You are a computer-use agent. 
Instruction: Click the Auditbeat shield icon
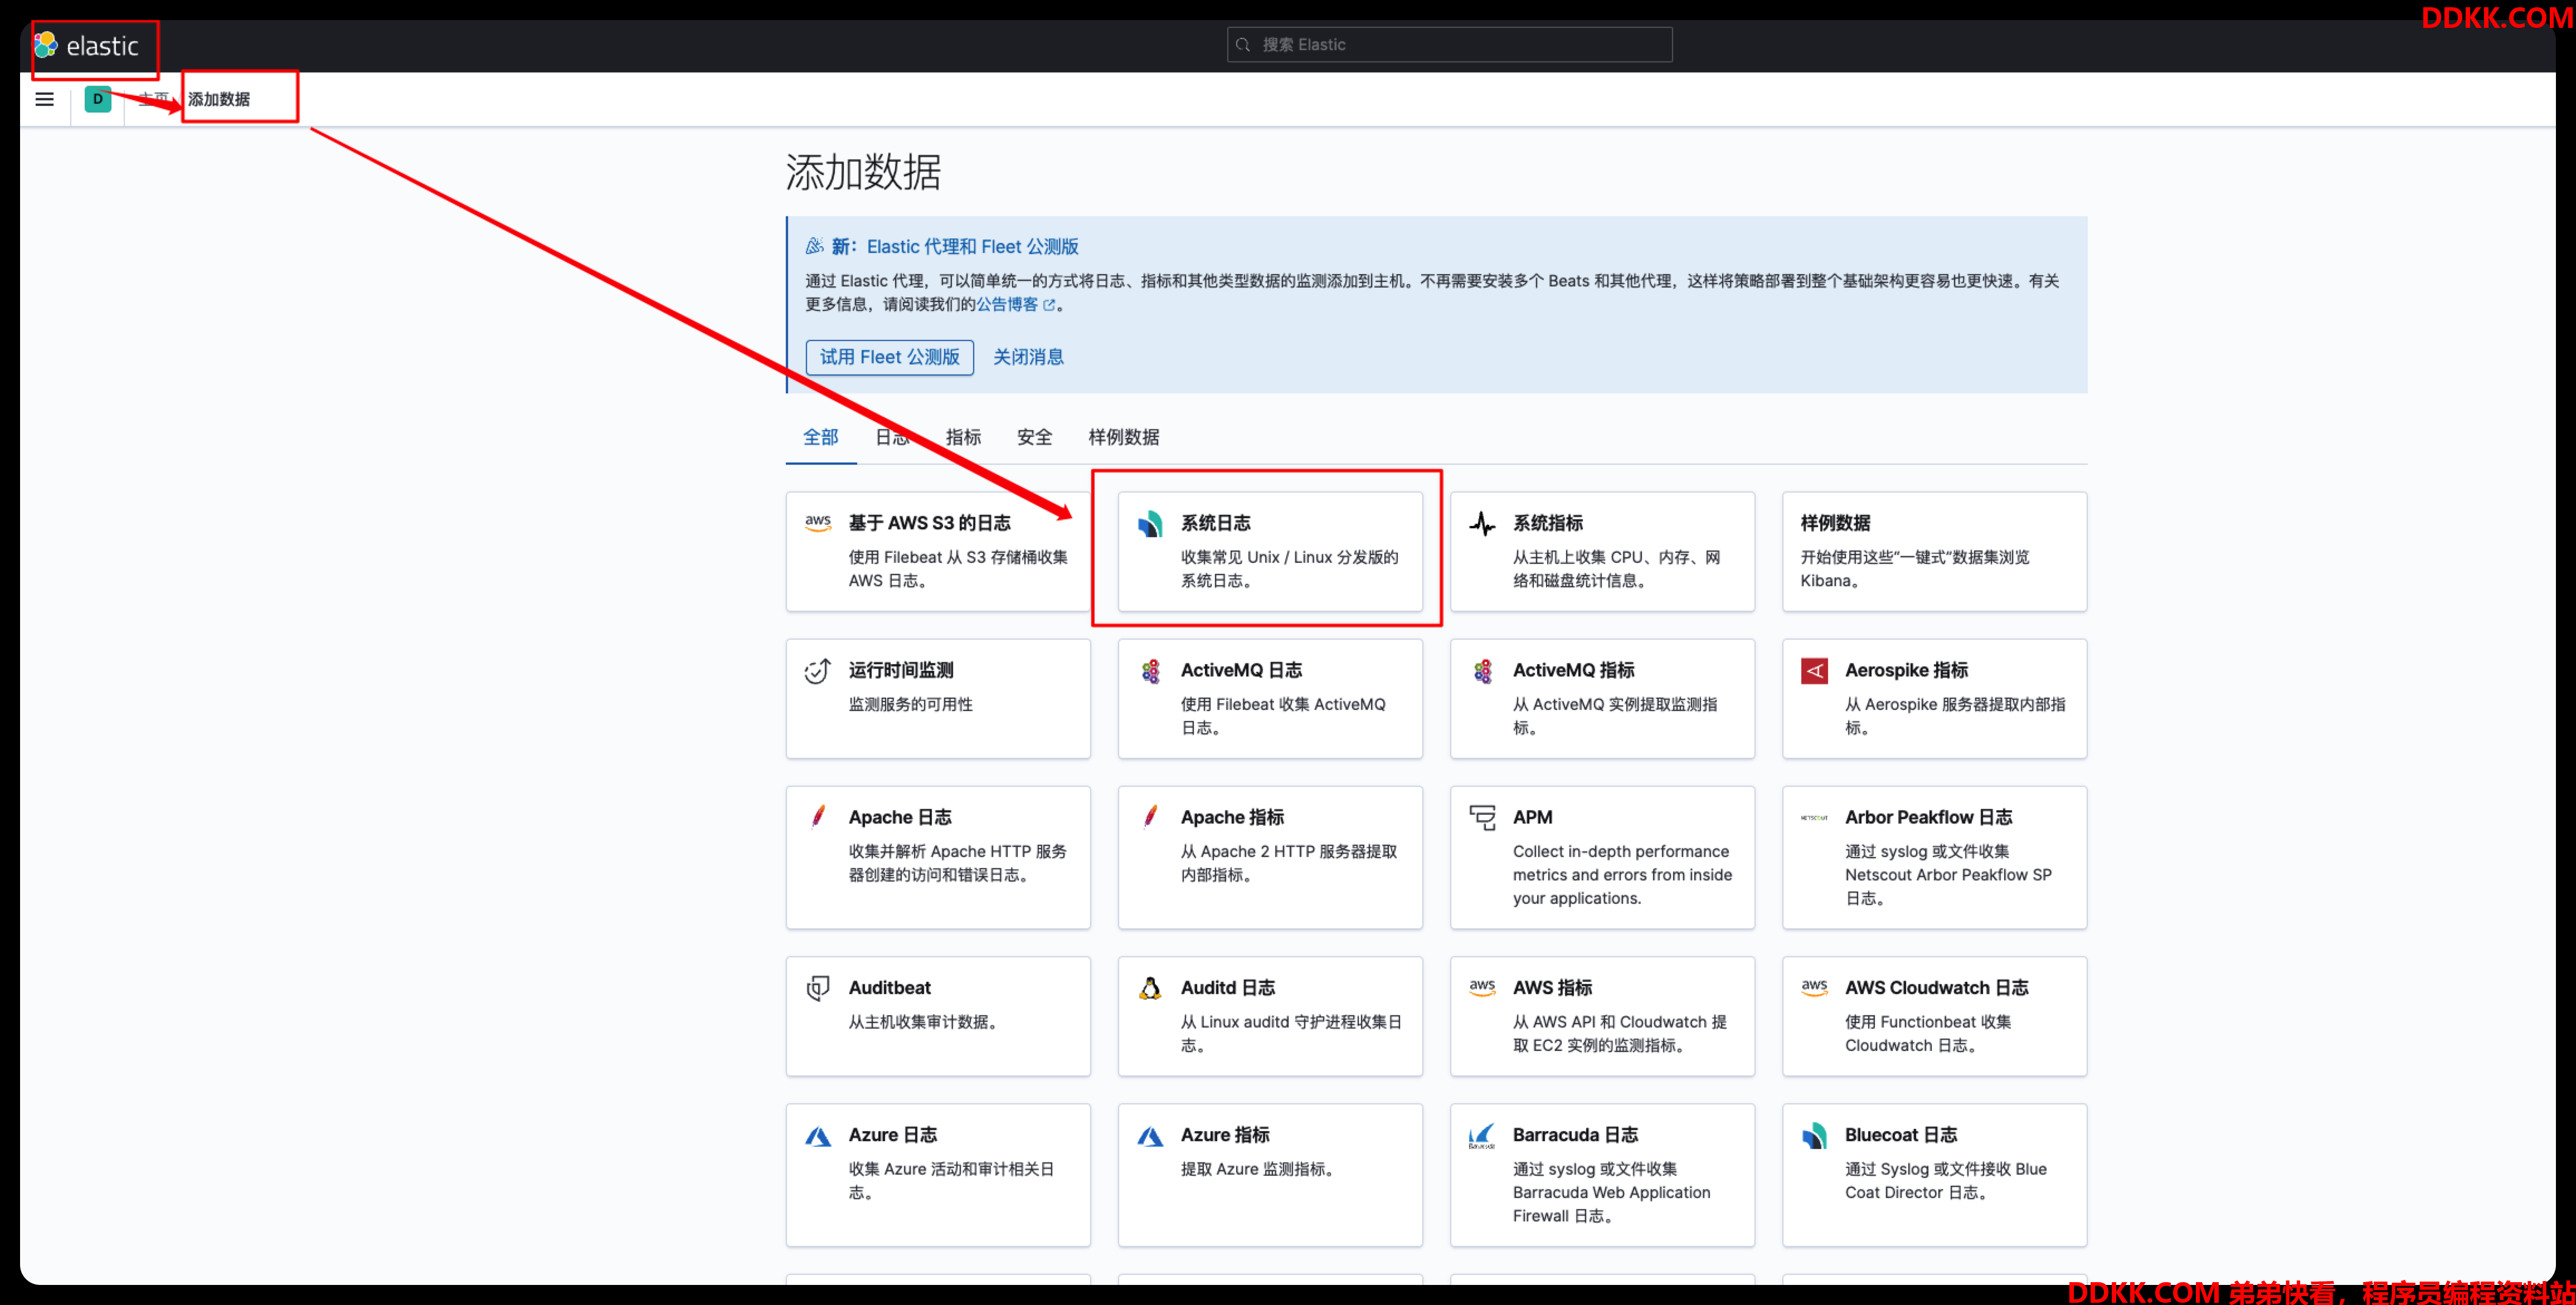click(818, 988)
